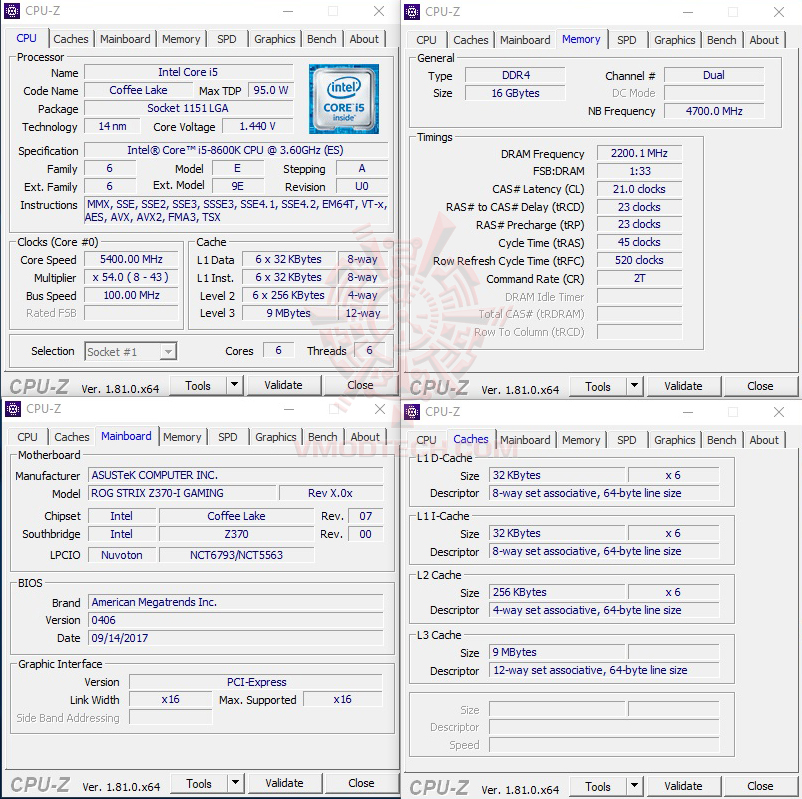Image resolution: width=802 pixels, height=799 pixels.
Task: Open SPD tab in CPU window
Action: (x=227, y=39)
